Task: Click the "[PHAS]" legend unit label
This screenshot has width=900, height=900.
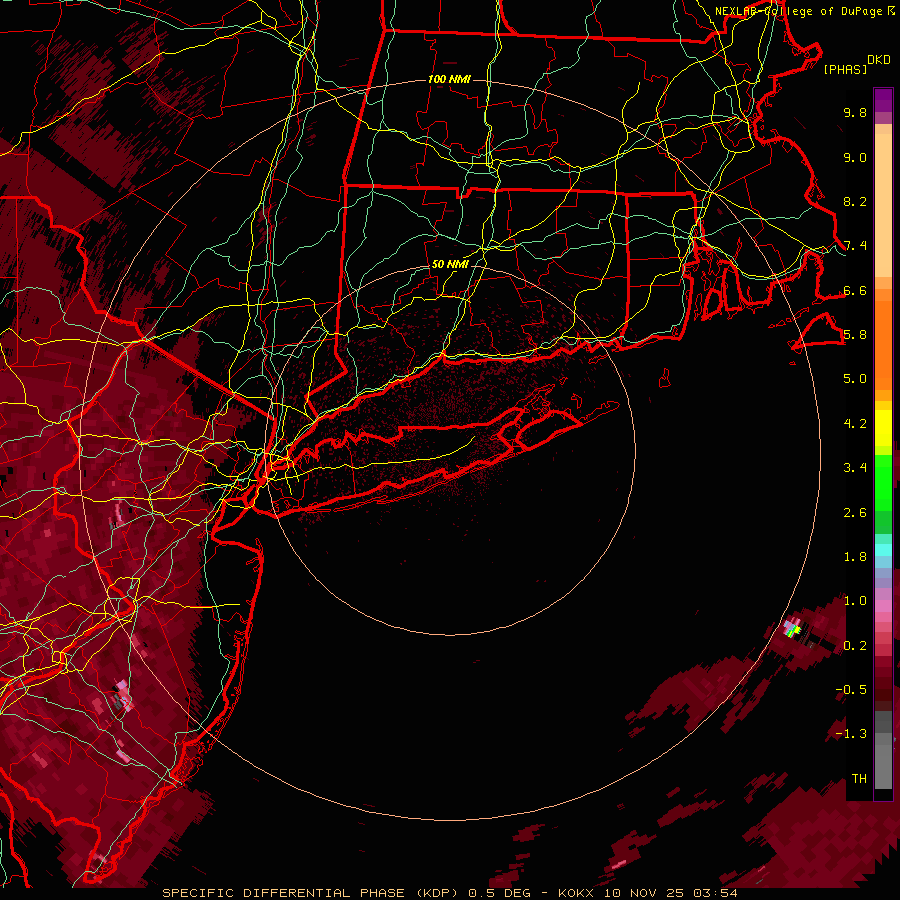Action: (845, 69)
